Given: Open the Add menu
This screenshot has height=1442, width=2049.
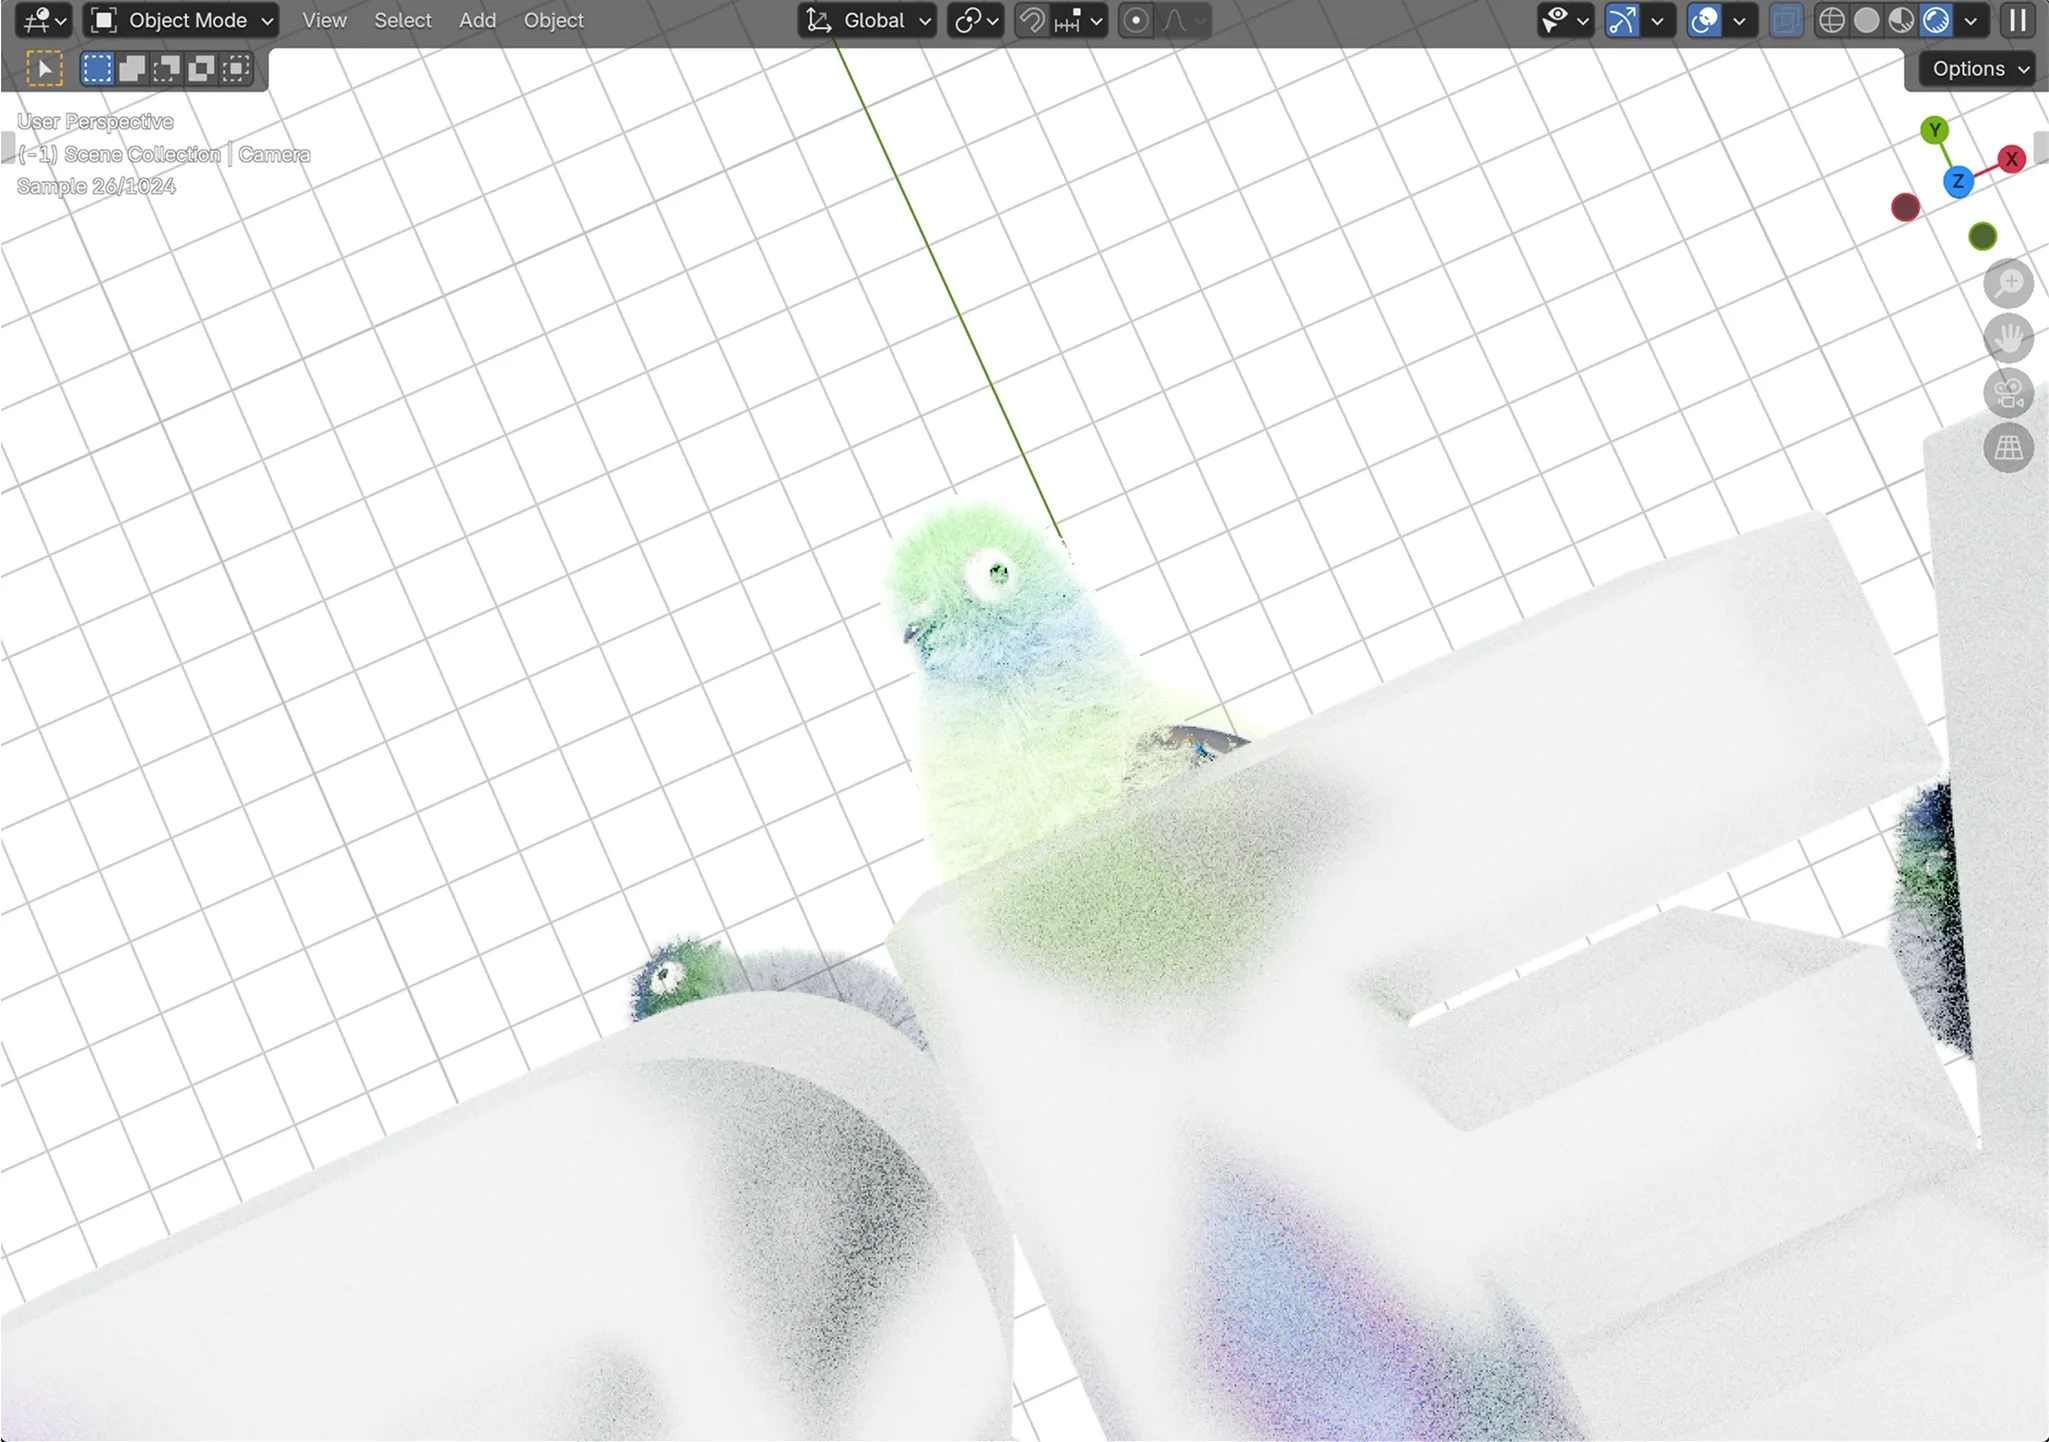Looking at the screenshot, I should 477,20.
